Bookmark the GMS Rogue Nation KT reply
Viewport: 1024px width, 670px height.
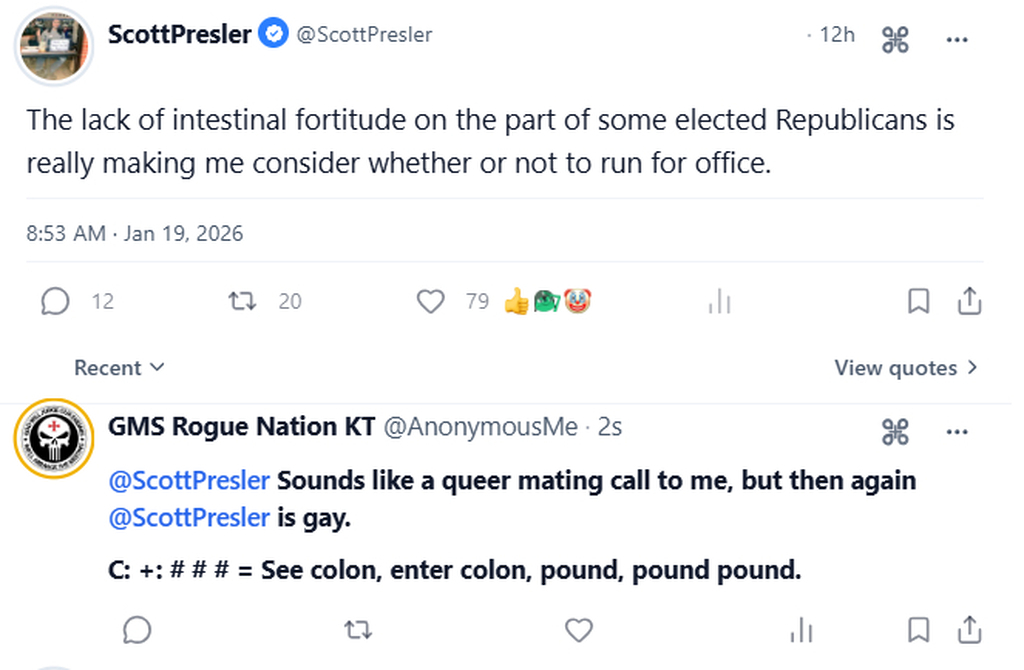coord(918,629)
